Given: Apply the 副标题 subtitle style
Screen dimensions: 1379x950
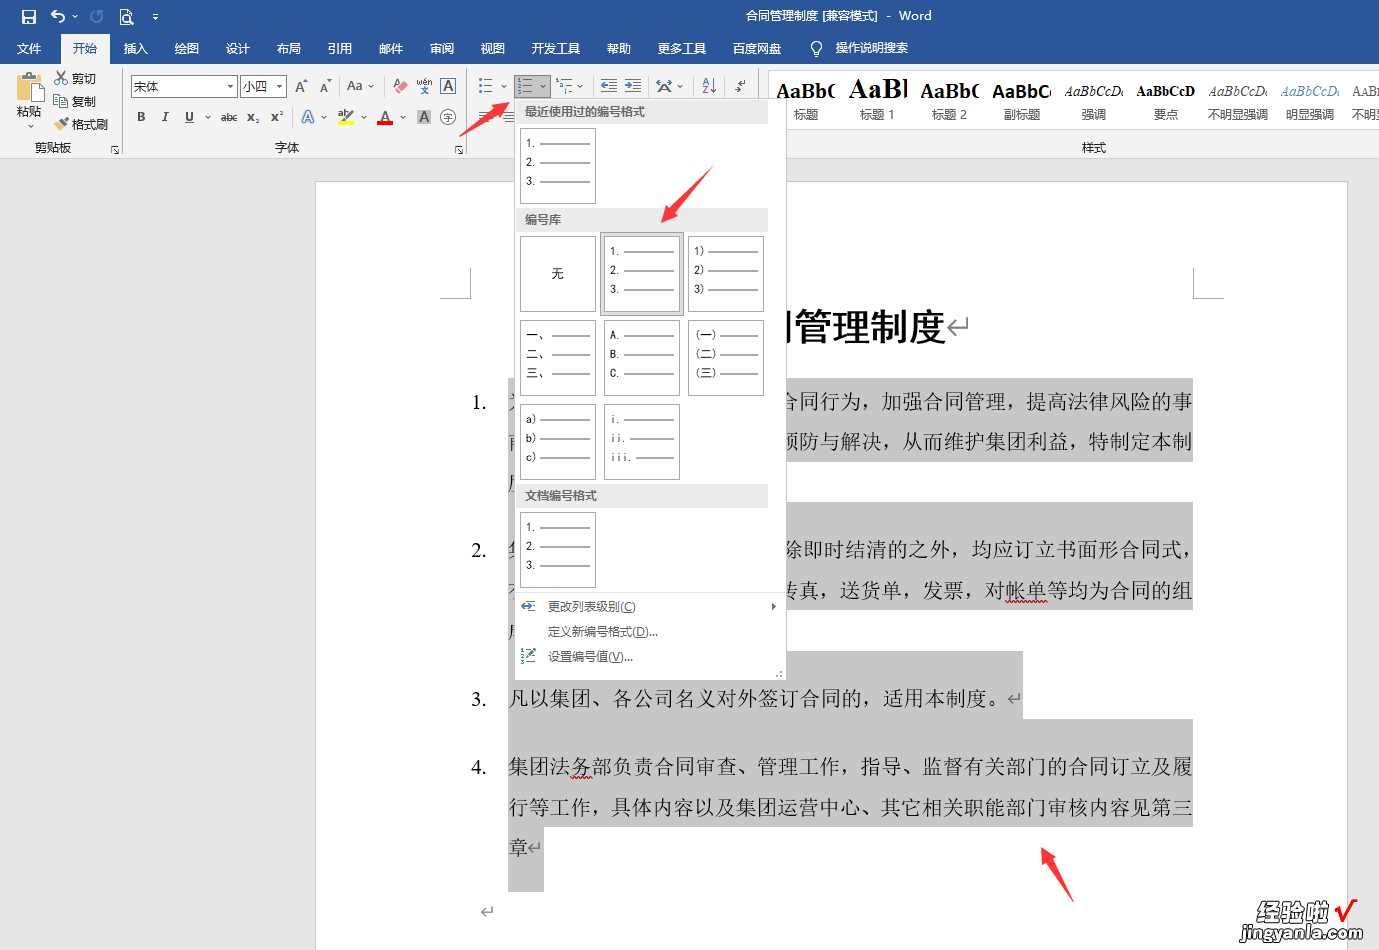Looking at the screenshot, I should [x=1021, y=100].
